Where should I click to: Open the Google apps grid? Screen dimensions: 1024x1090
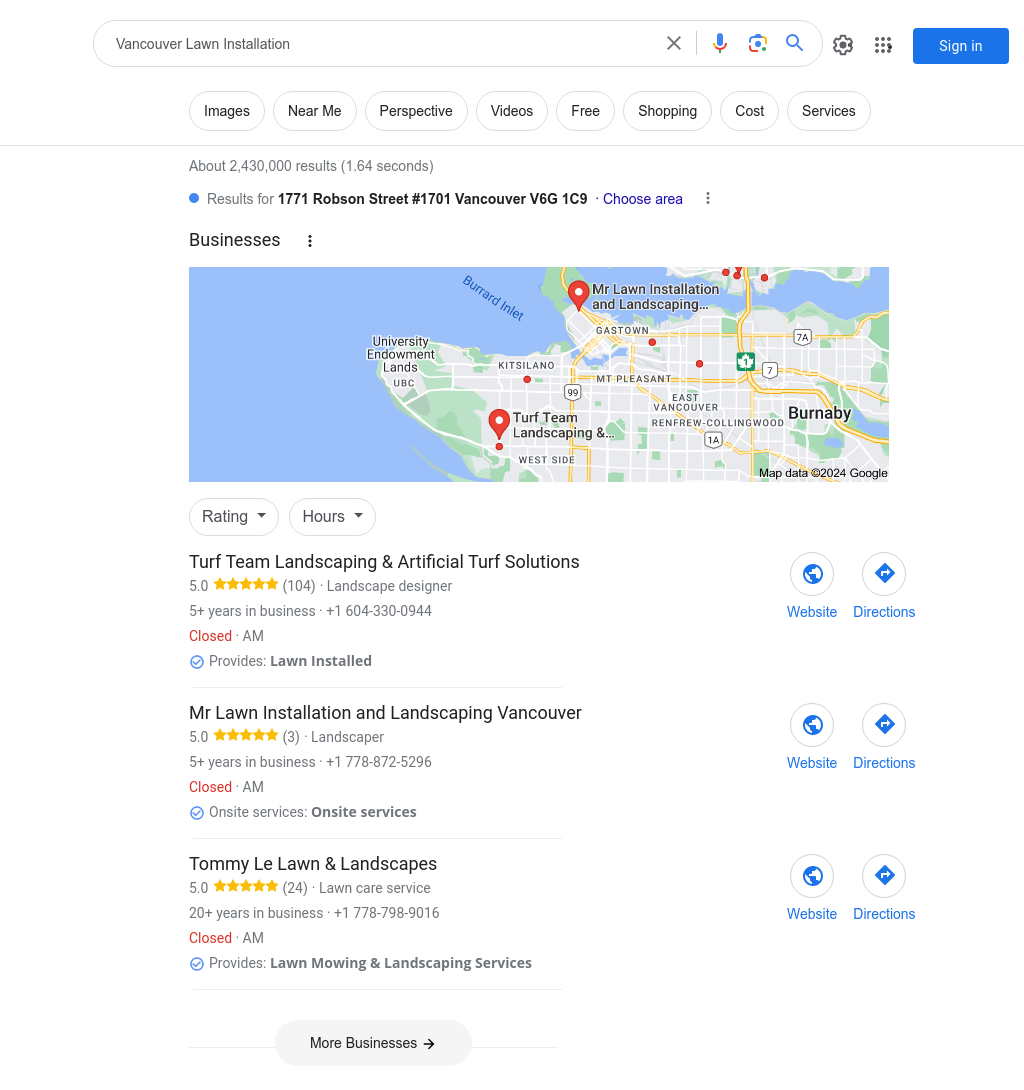pyautogui.click(x=883, y=45)
